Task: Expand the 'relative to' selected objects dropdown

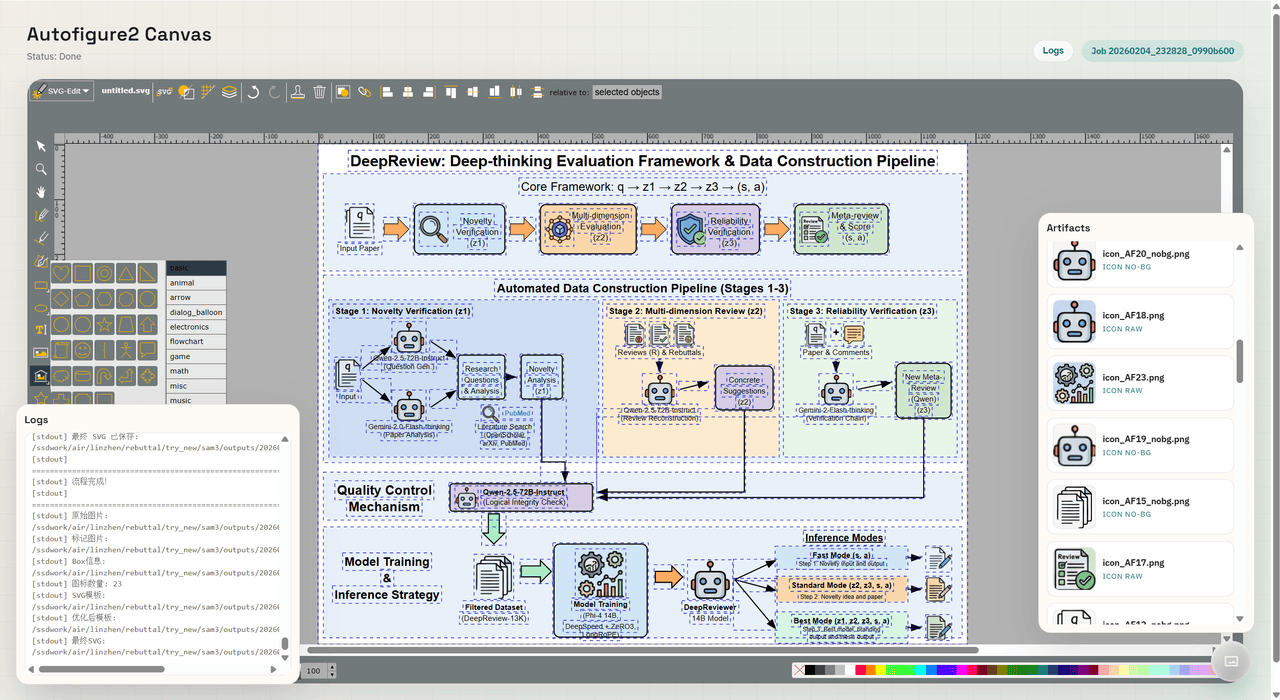Action: pyautogui.click(x=627, y=92)
